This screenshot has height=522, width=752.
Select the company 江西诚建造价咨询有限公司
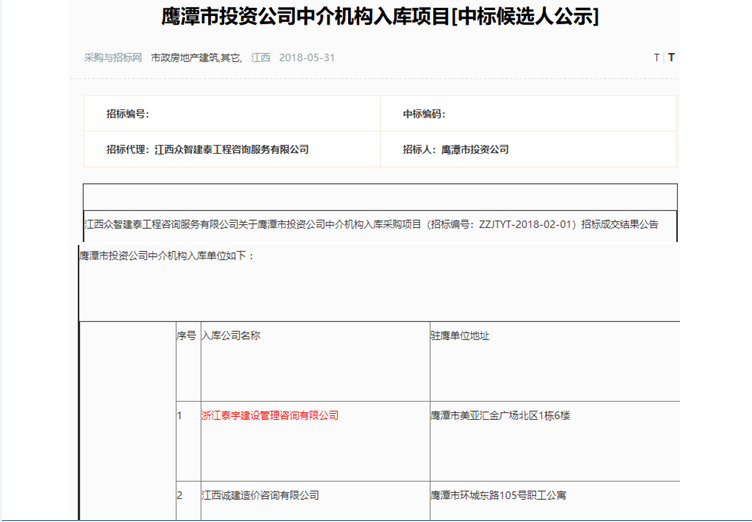260,495
